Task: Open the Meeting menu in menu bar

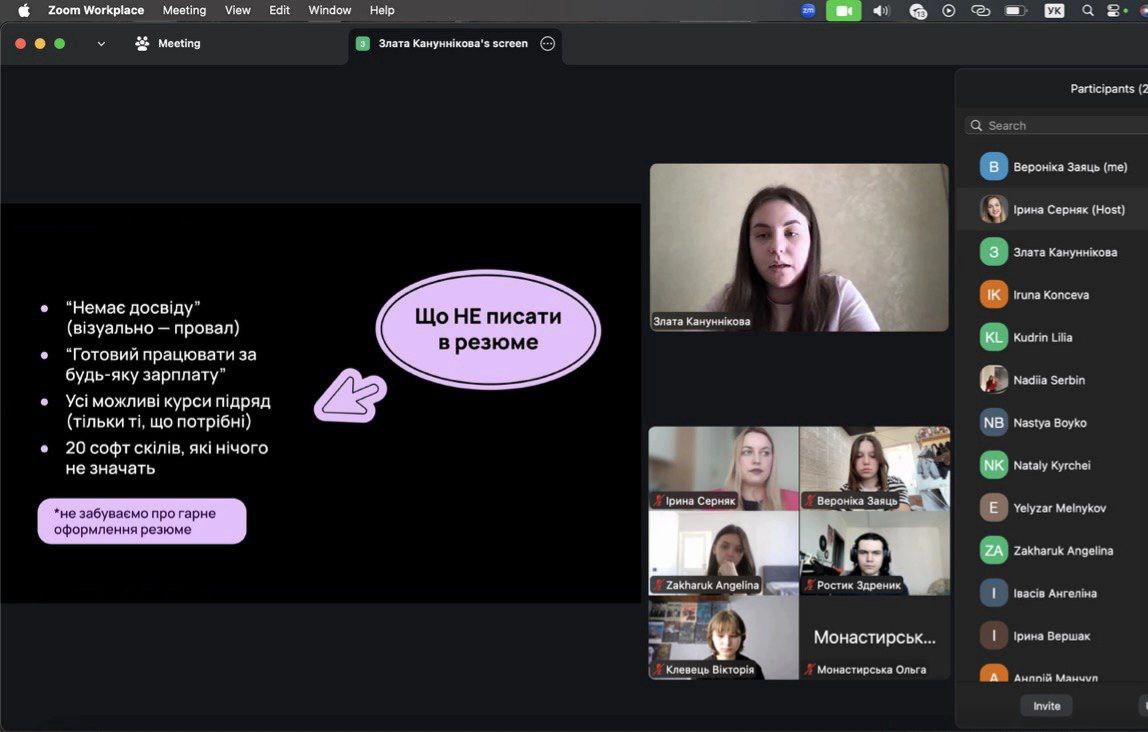Action: click(x=184, y=11)
